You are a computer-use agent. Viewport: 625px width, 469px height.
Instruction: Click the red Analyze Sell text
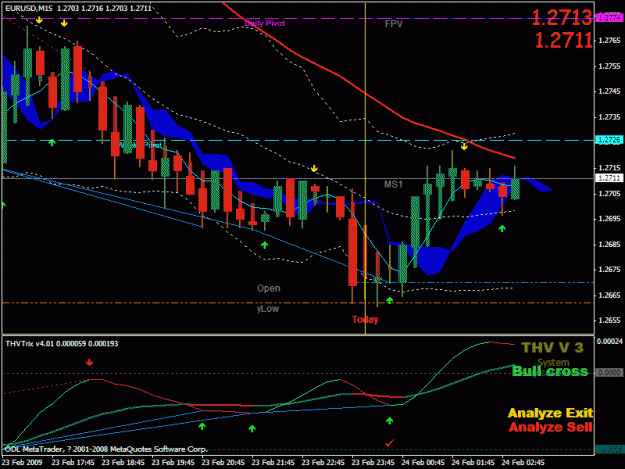coord(550,427)
